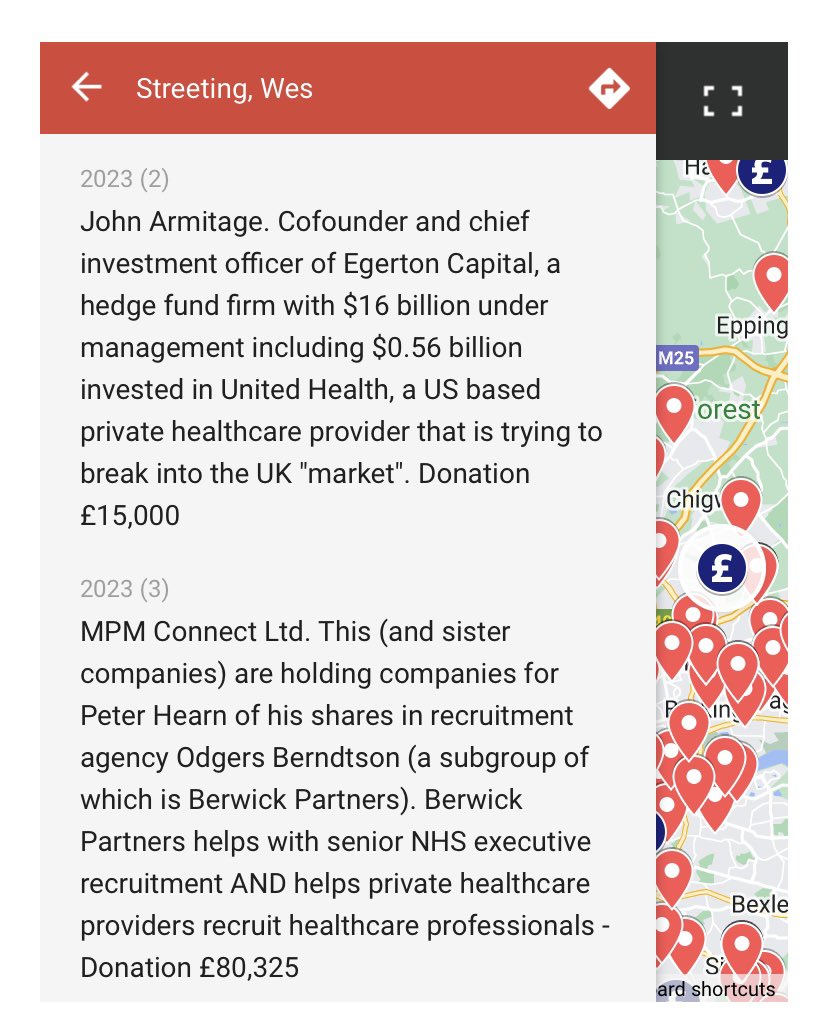Go back using the left arrow

(86, 88)
